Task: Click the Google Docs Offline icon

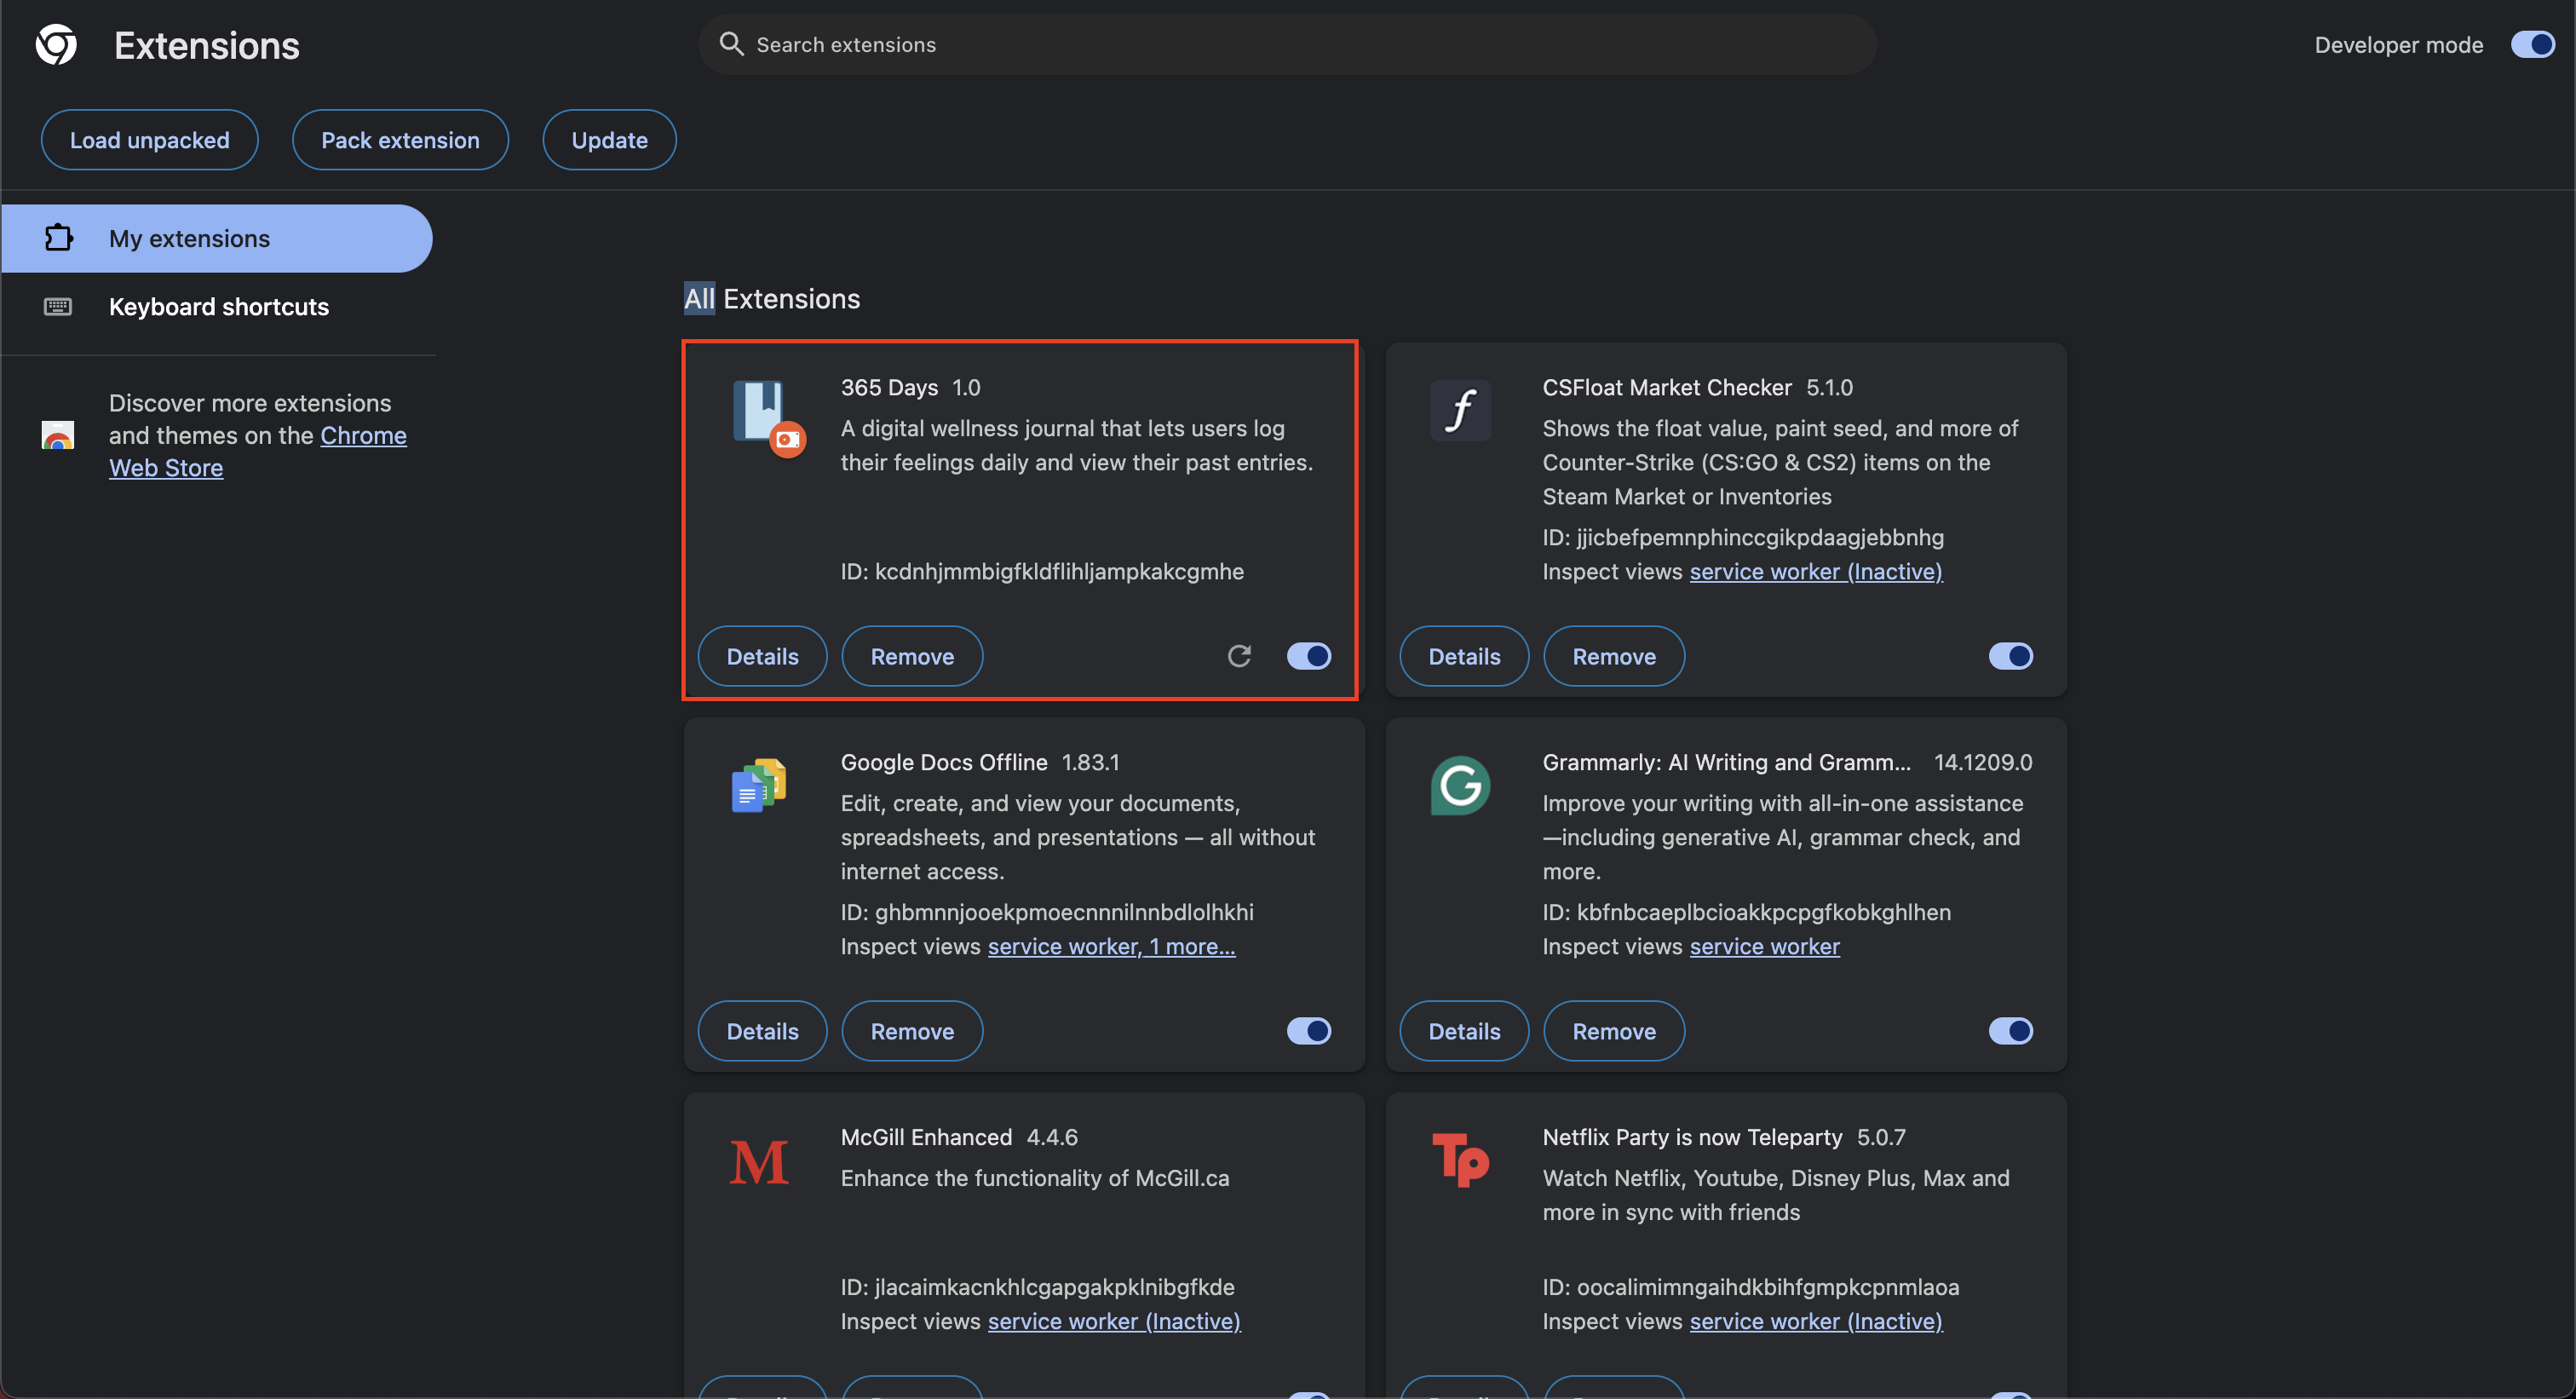Action: 759,785
